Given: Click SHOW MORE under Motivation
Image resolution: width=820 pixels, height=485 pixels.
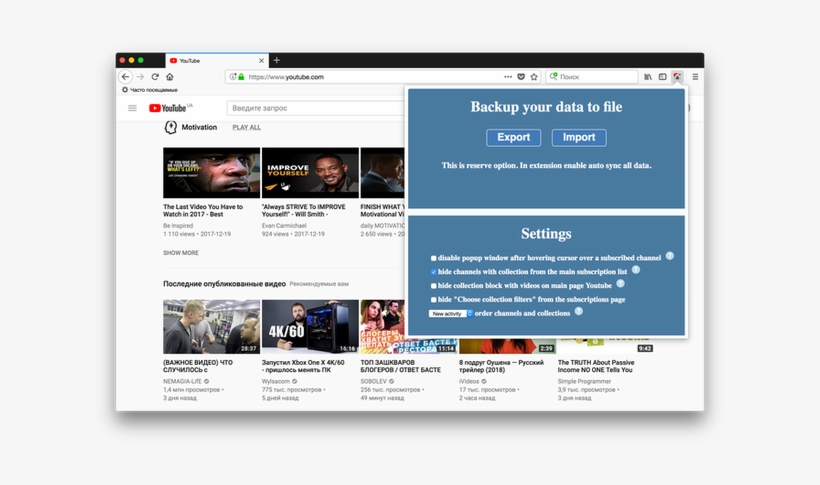Looking at the screenshot, I should tap(181, 253).
